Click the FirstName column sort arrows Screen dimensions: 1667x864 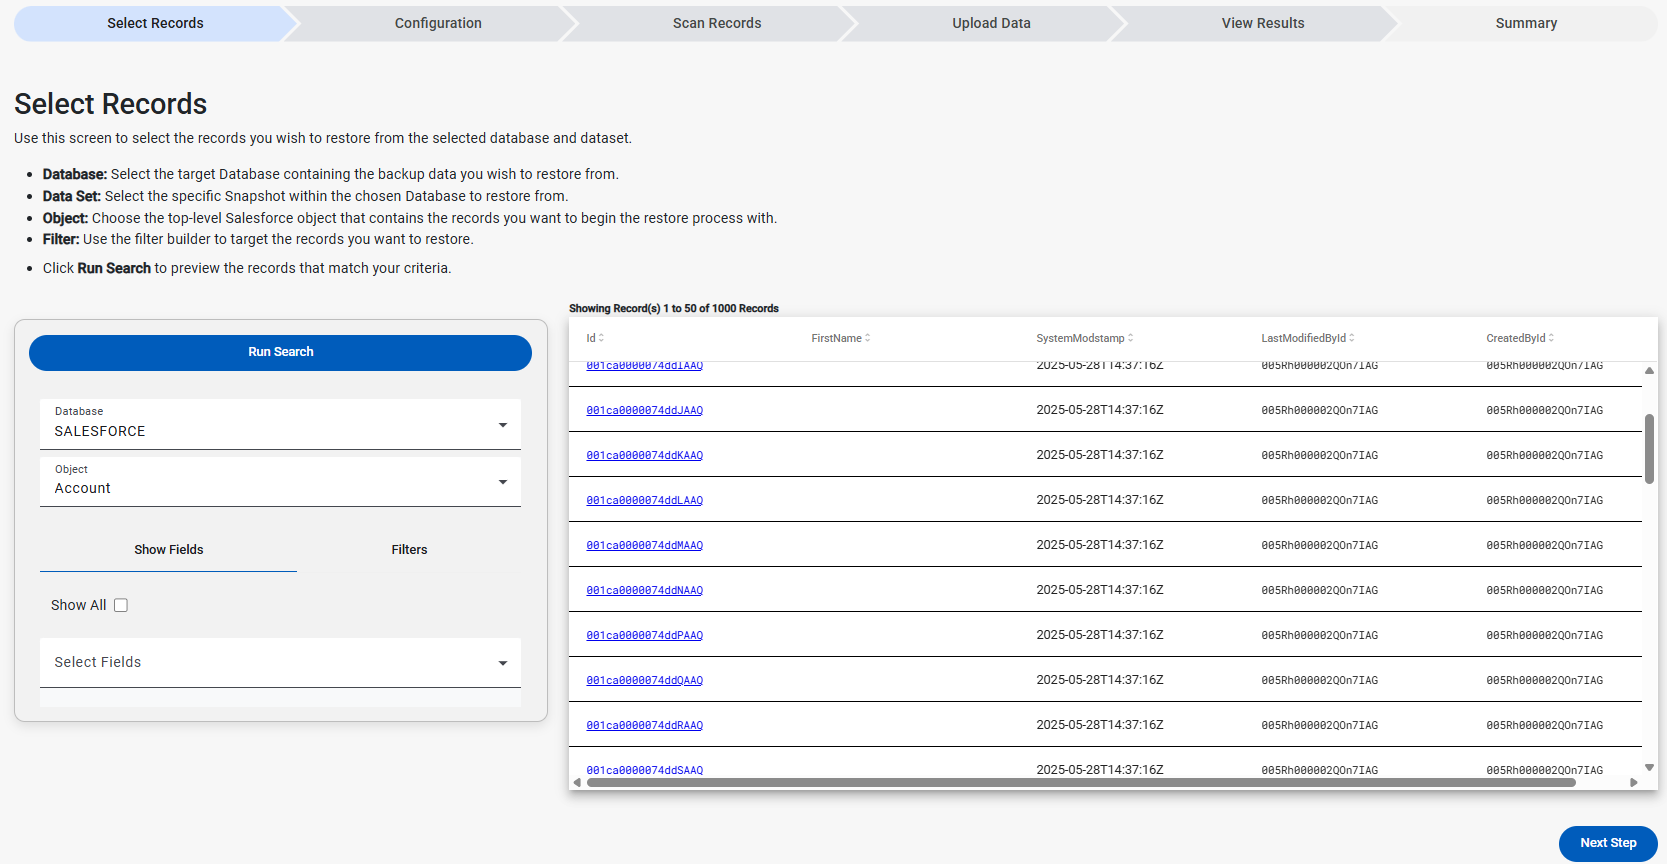(x=868, y=338)
